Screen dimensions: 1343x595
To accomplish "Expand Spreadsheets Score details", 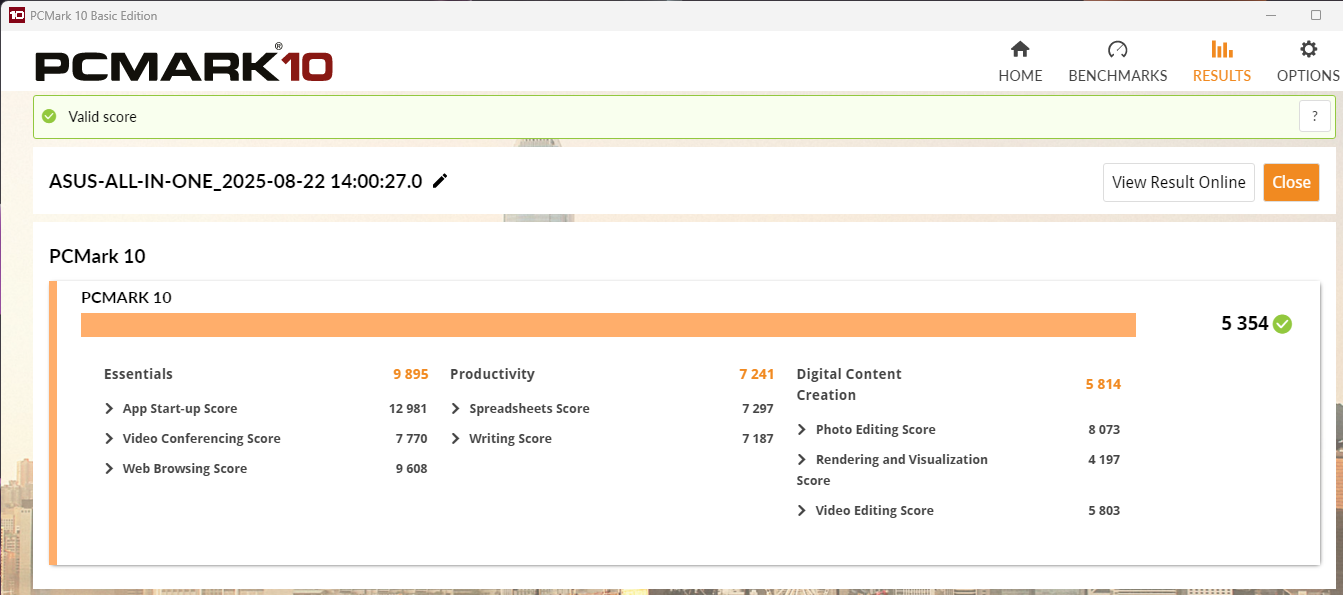I will tap(456, 408).
